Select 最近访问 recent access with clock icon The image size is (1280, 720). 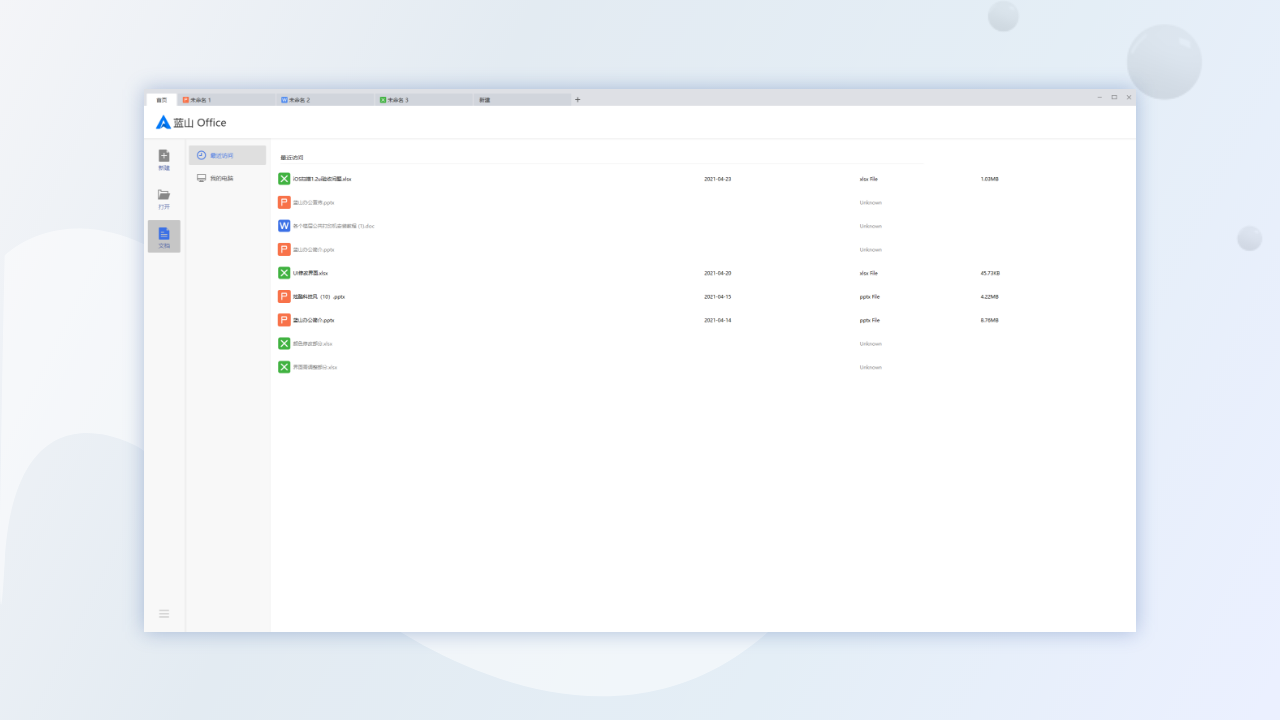227,156
